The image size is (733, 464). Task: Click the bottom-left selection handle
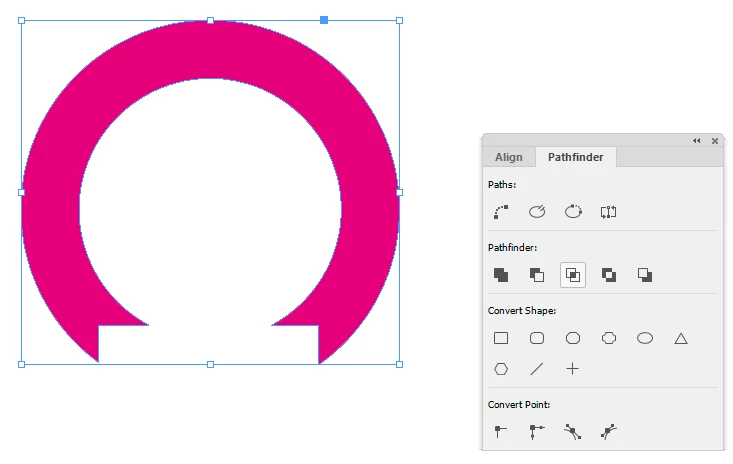click(x=22, y=364)
